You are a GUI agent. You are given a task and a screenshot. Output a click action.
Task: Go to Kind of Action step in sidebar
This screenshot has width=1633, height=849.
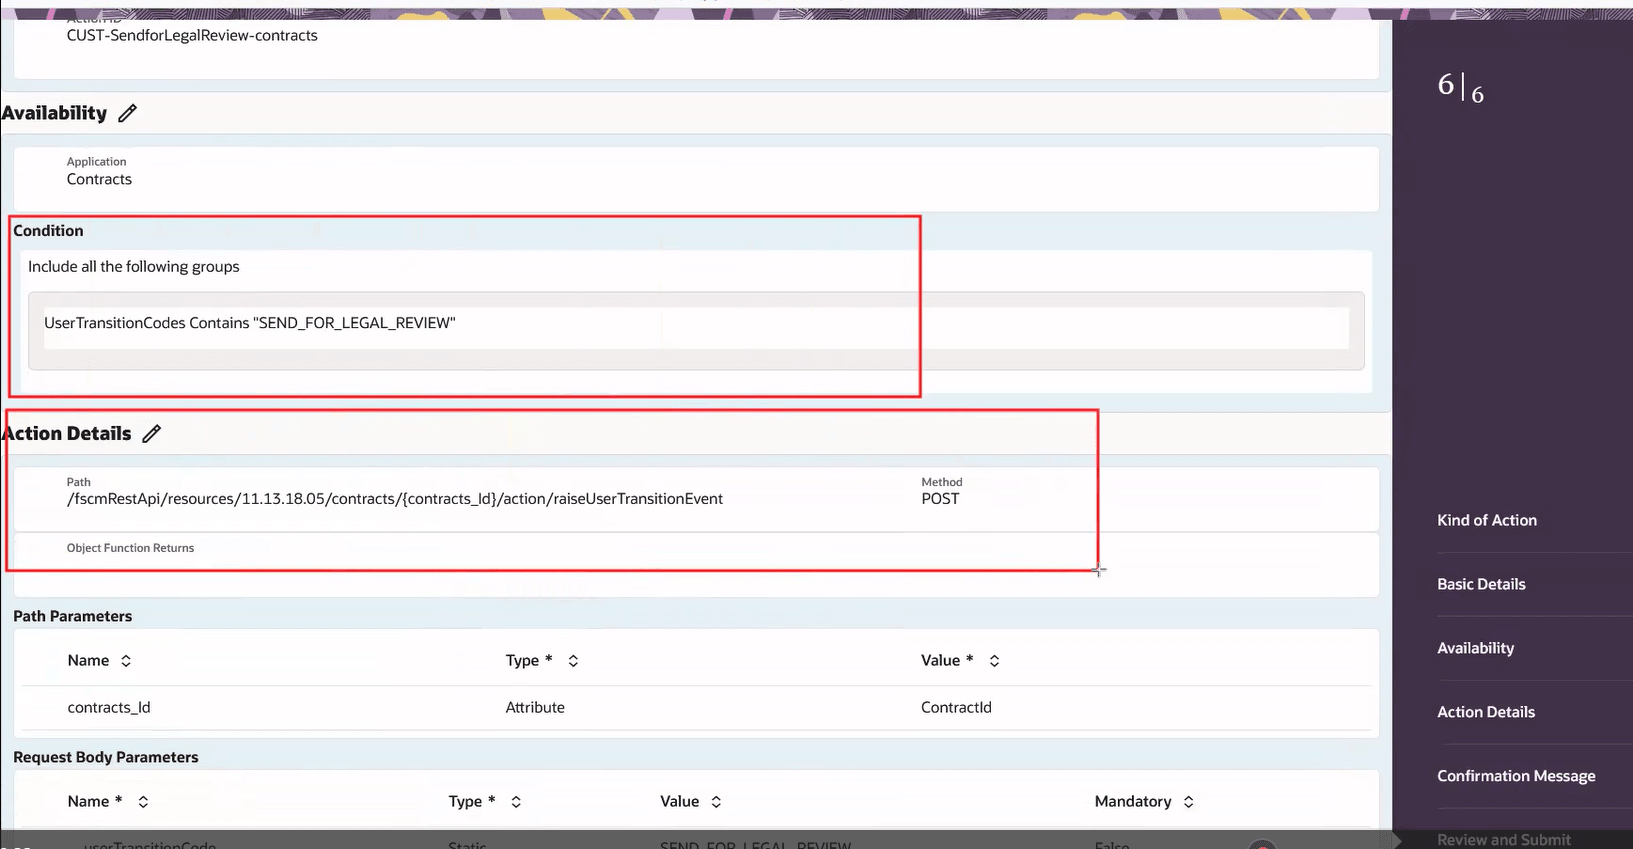coord(1487,520)
